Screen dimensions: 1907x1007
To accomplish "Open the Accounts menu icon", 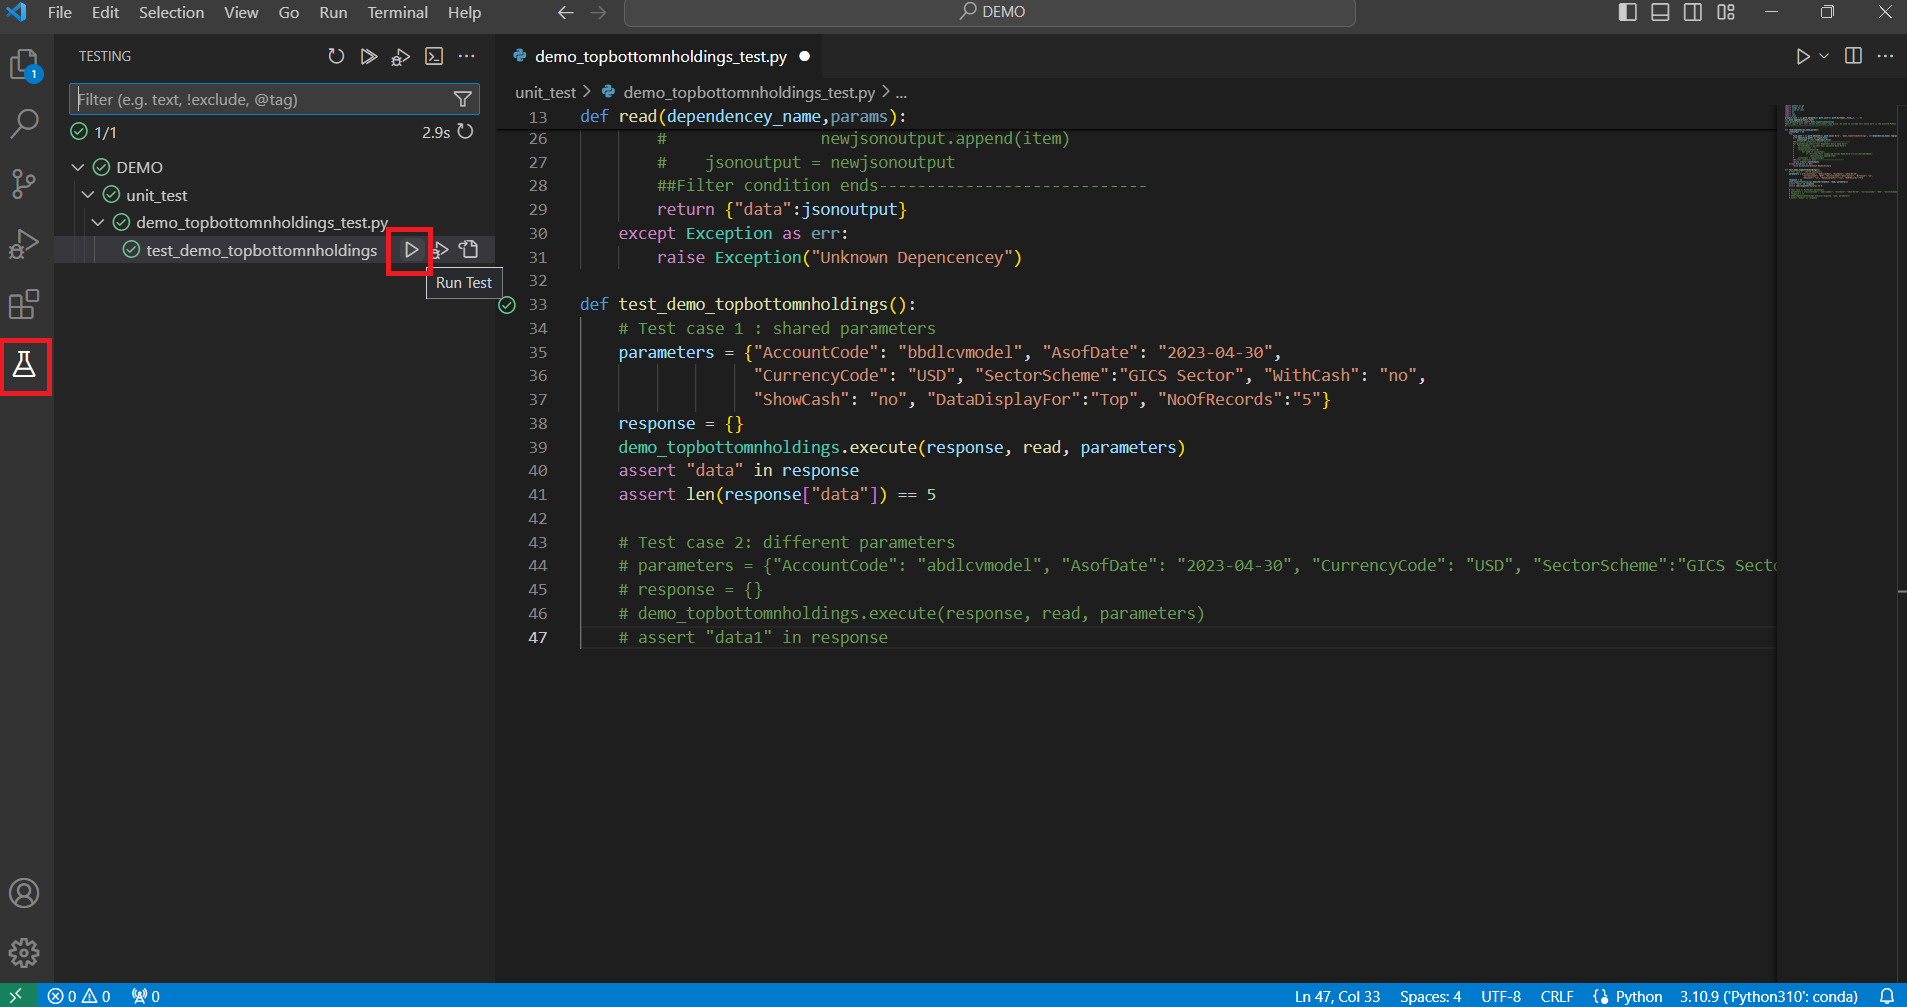I will tap(24, 893).
